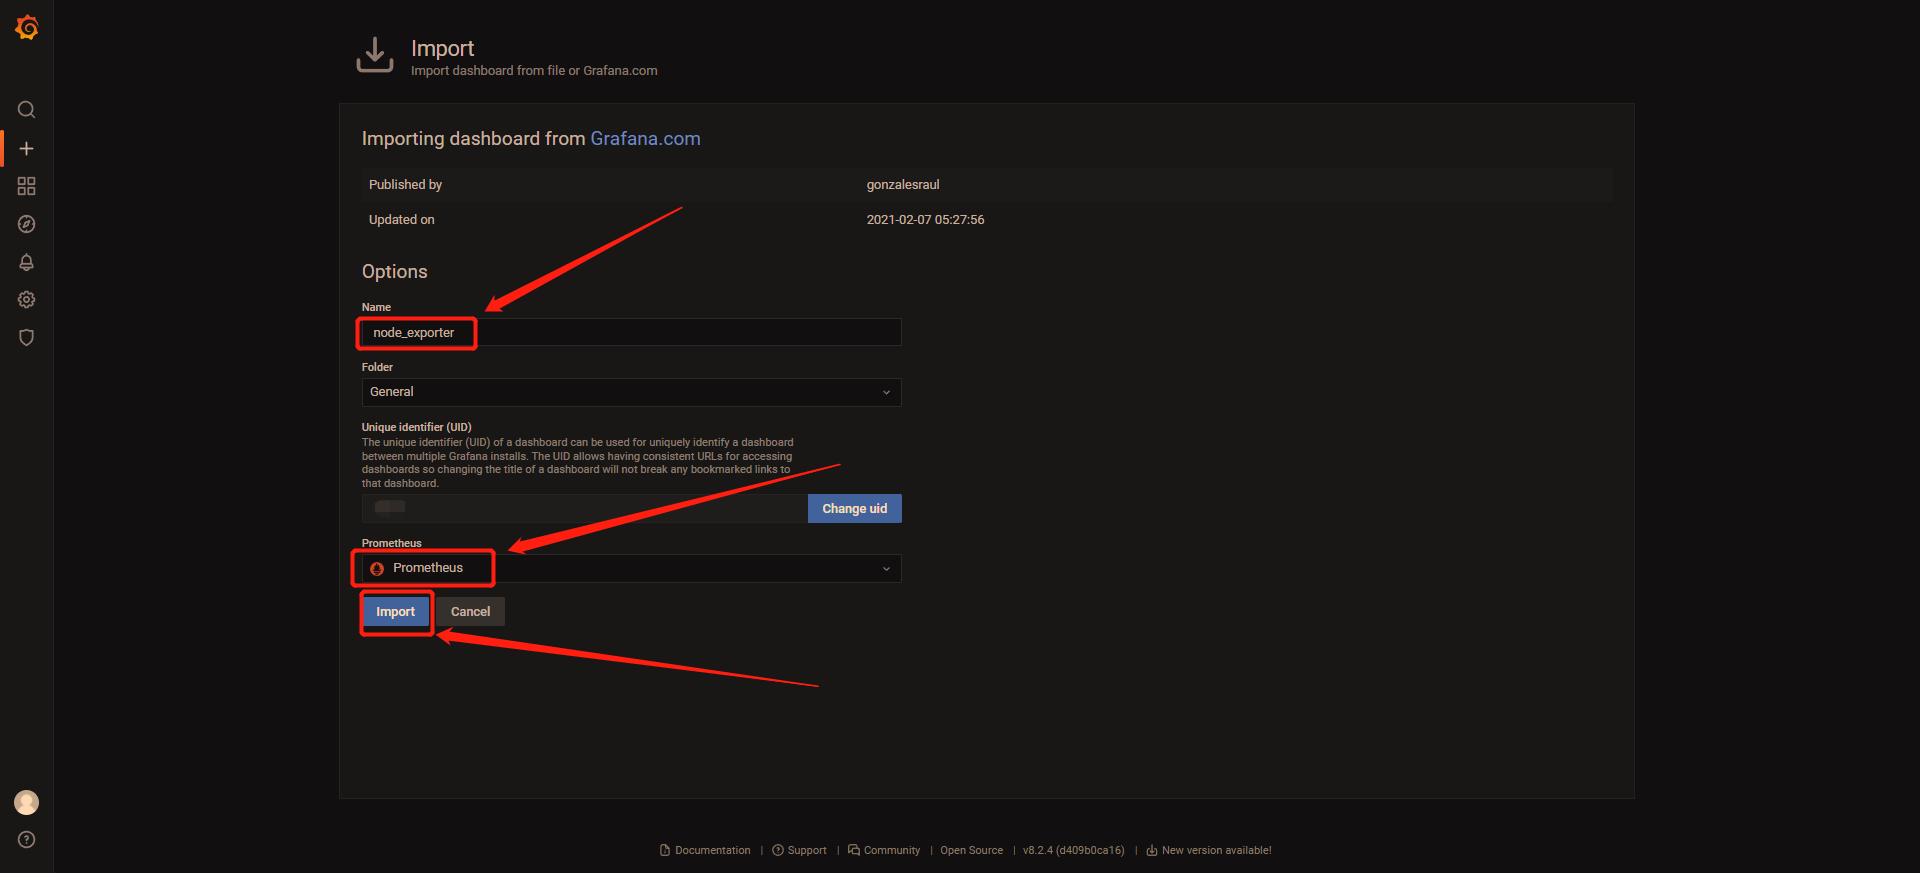Open the Prometheus data source dropdown

[x=631, y=568]
